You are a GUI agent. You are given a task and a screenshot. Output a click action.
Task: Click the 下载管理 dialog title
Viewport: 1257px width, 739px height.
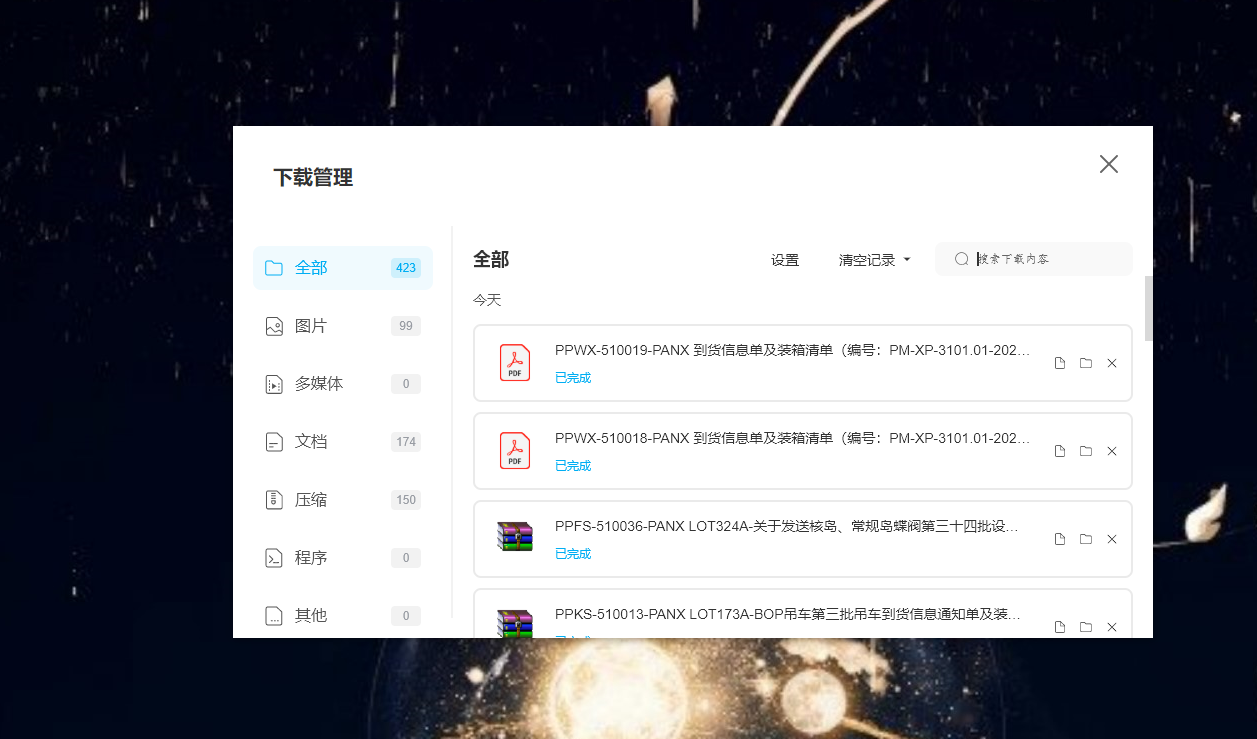point(313,178)
